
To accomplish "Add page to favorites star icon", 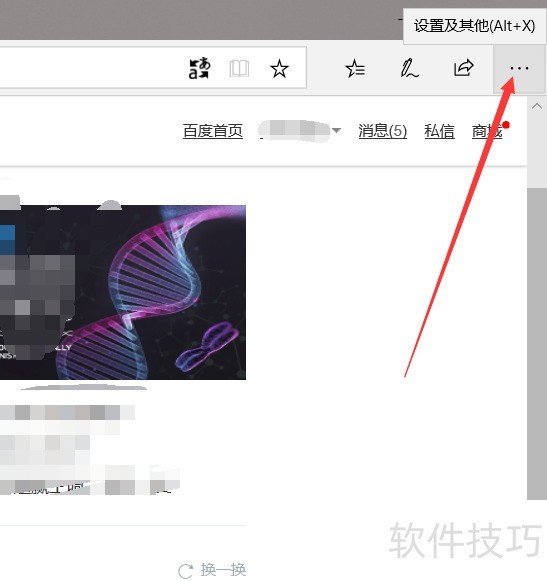I will 279,69.
